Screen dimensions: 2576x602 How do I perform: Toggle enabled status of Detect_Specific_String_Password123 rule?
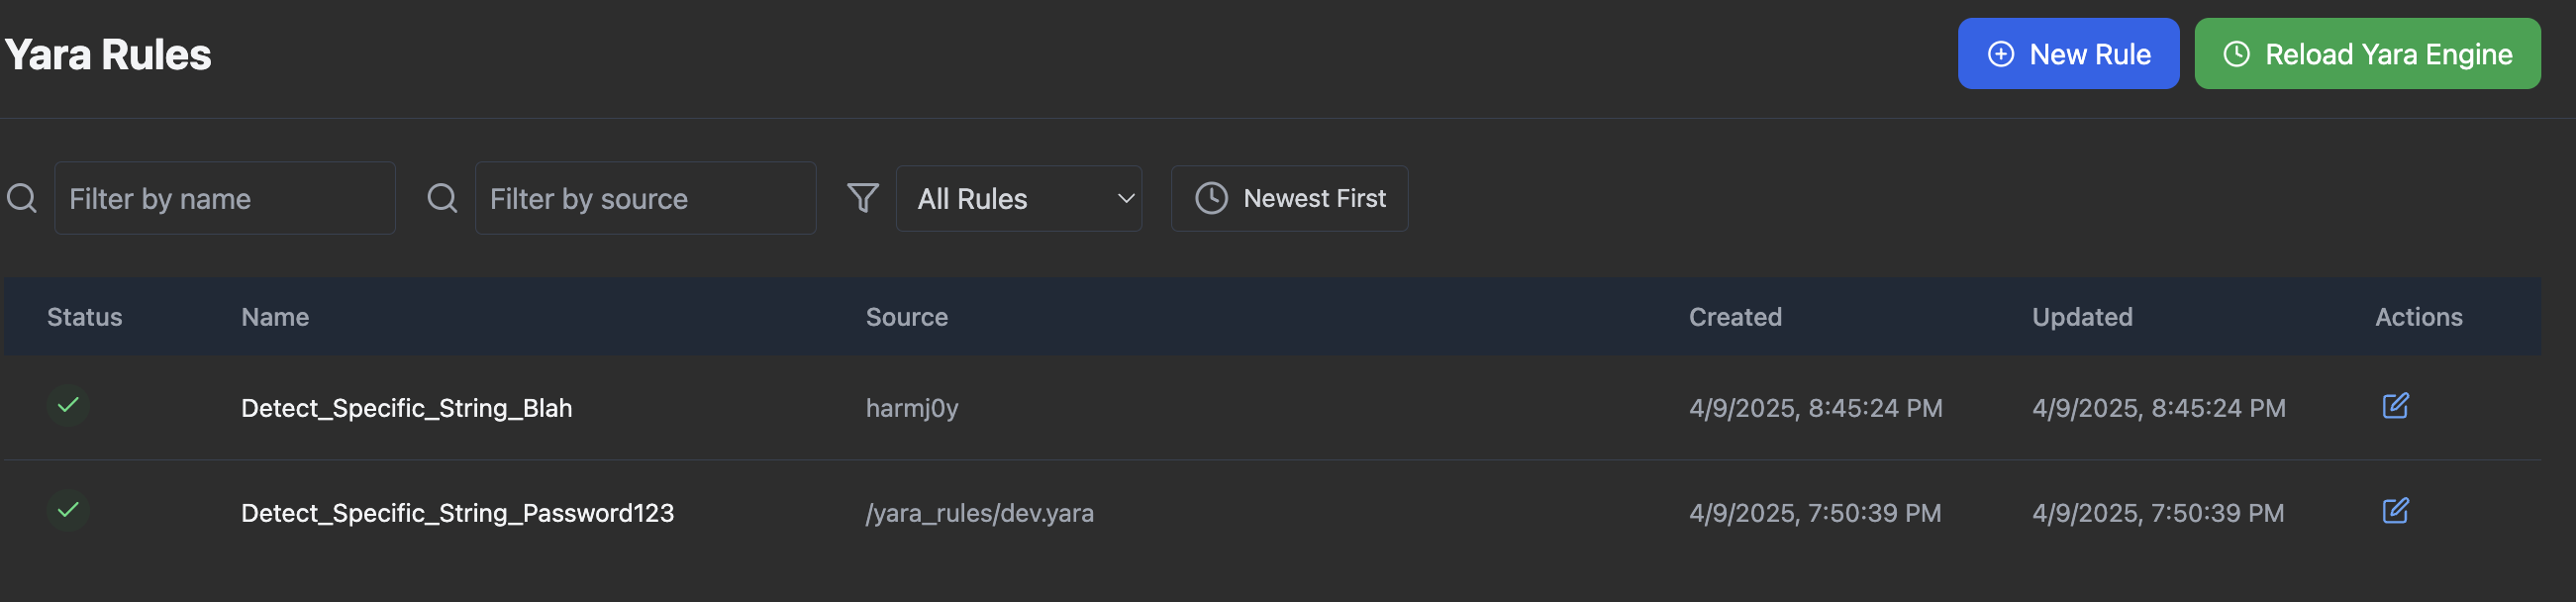pyautogui.click(x=68, y=511)
